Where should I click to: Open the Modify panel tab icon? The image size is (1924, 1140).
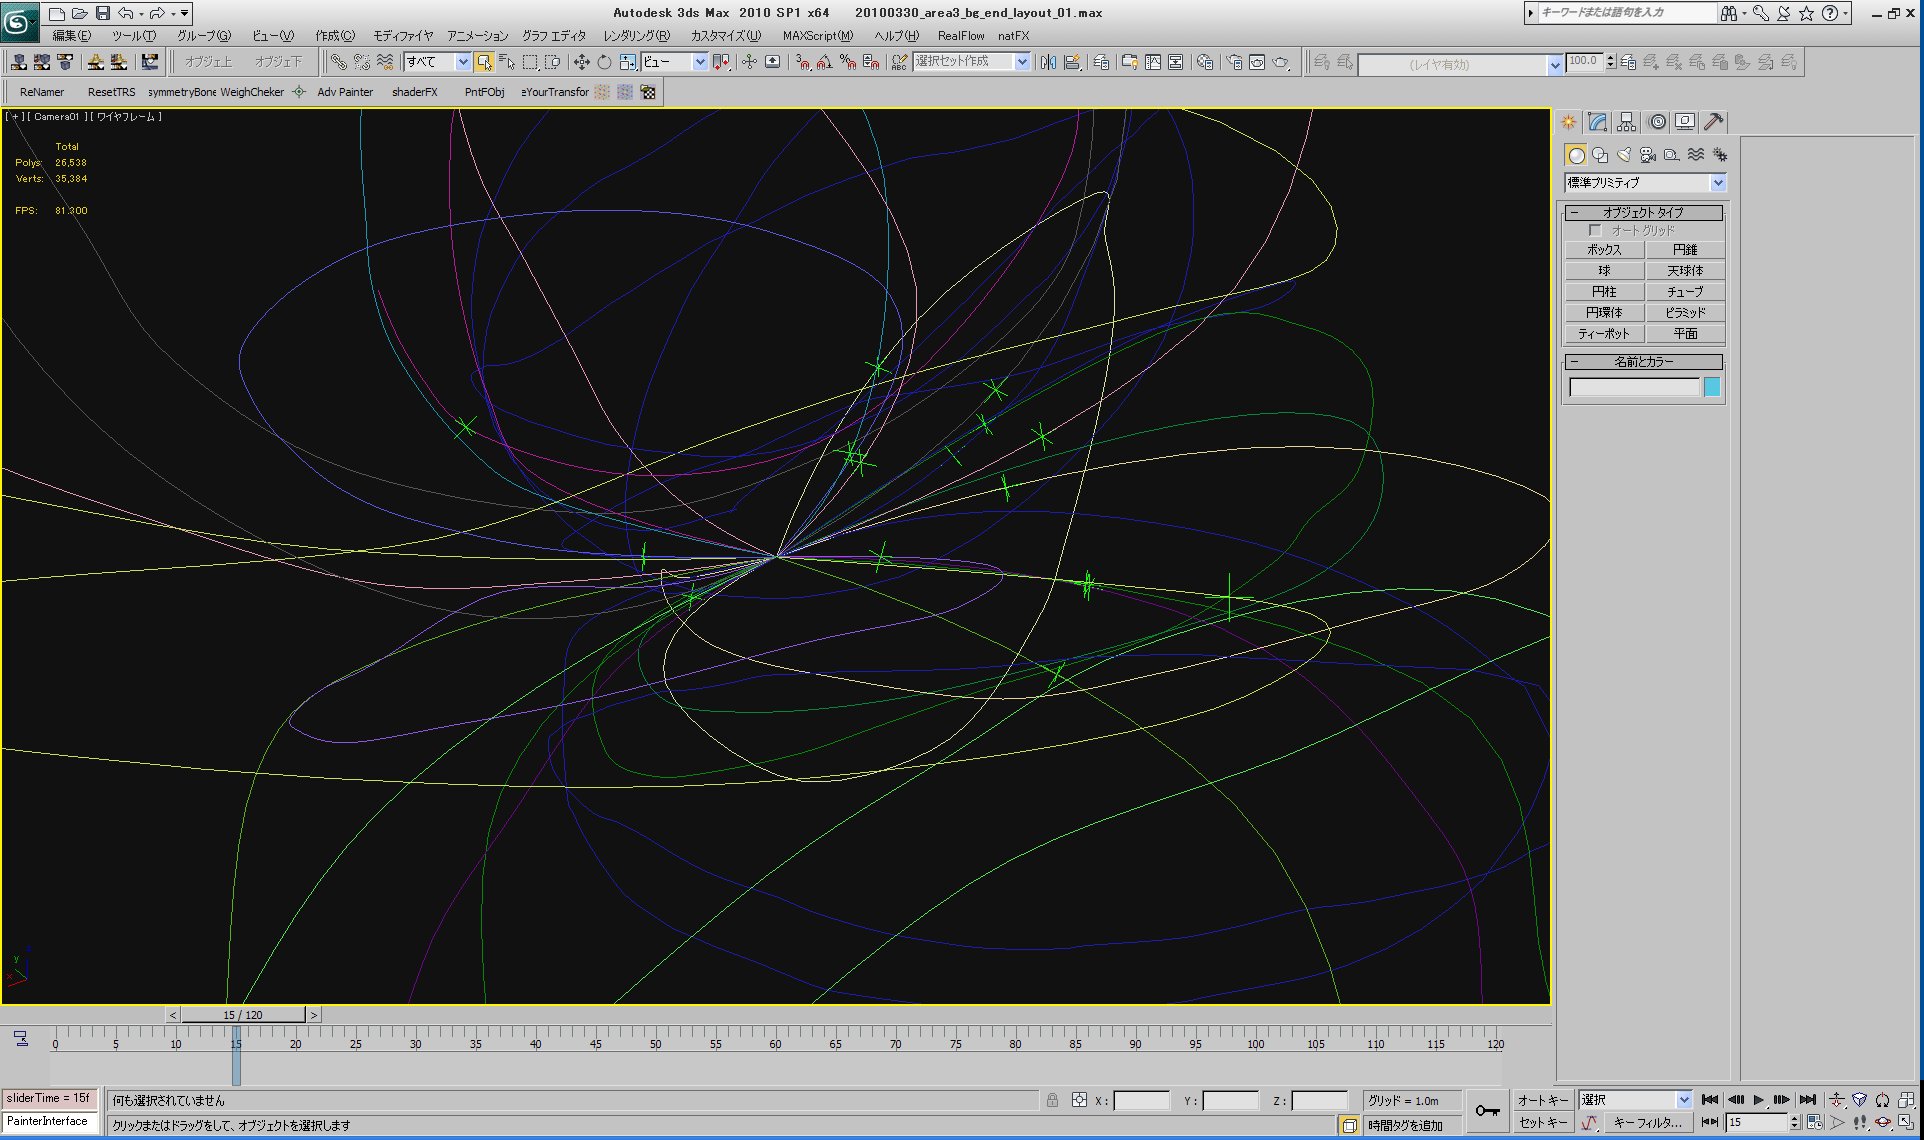pos(1597,122)
